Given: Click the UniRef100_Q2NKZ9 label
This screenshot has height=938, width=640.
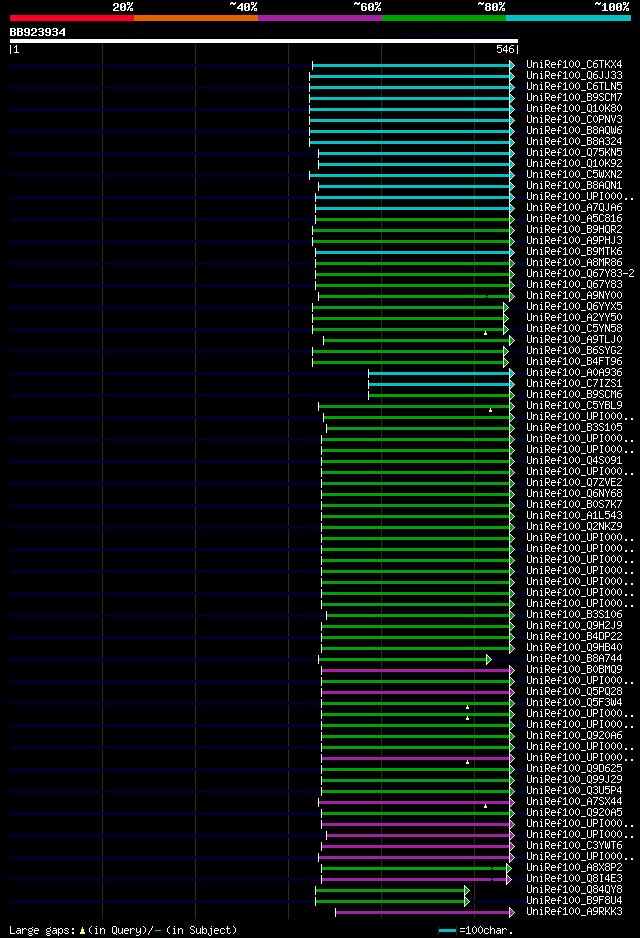Looking at the screenshot, I should point(574,526).
